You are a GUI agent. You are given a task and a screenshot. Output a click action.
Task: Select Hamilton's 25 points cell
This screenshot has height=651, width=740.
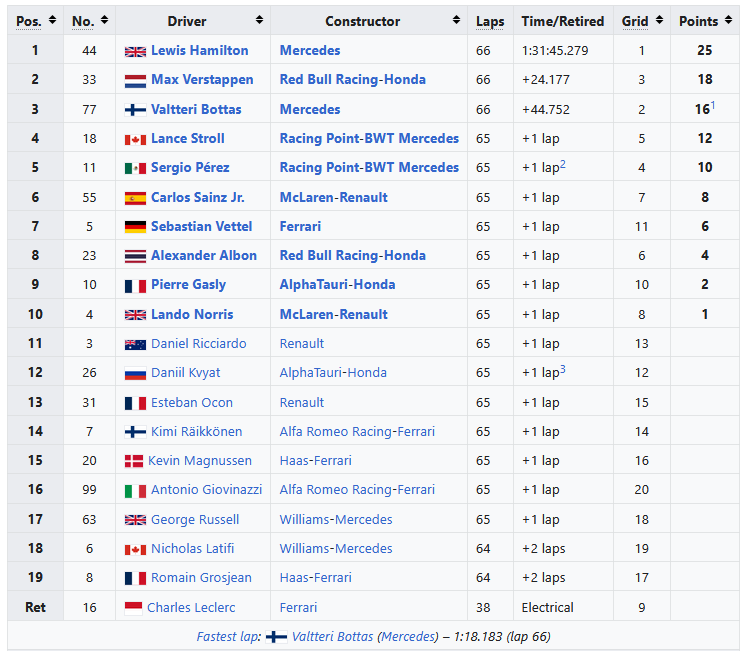pyautogui.click(x=705, y=51)
